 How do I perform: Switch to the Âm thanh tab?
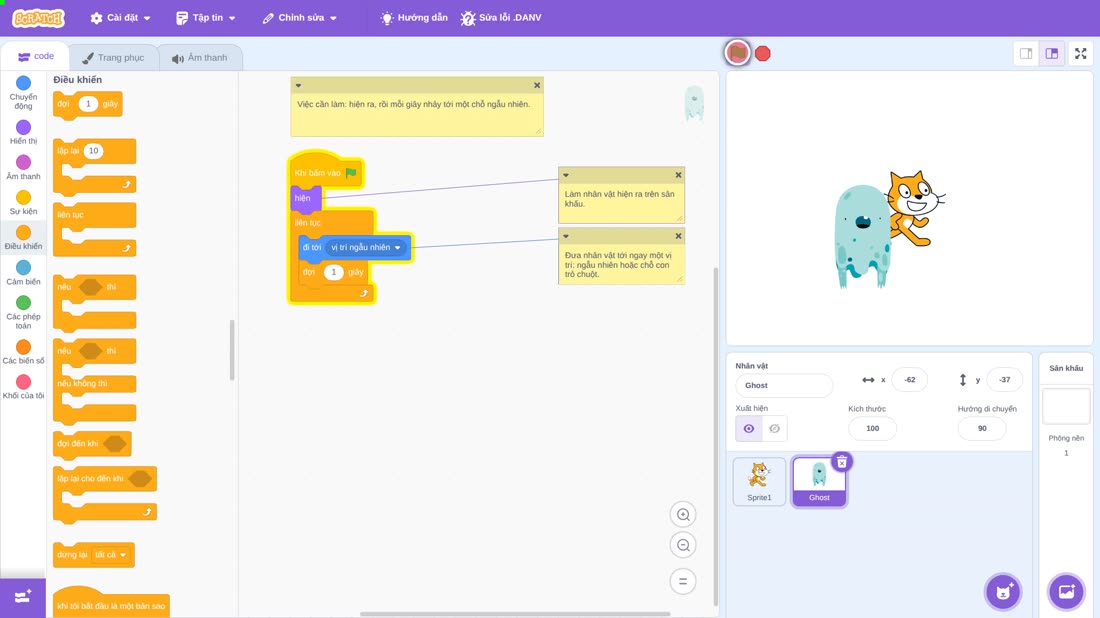[200, 58]
